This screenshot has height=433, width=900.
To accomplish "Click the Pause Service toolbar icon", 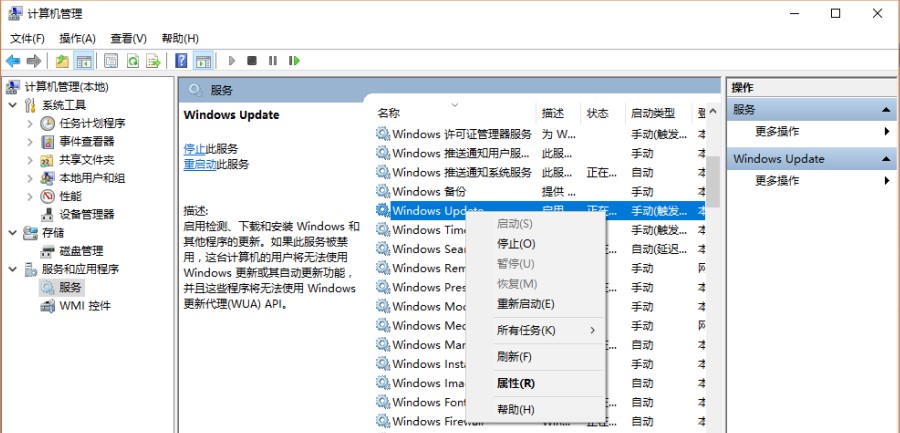I will click(273, 60).
